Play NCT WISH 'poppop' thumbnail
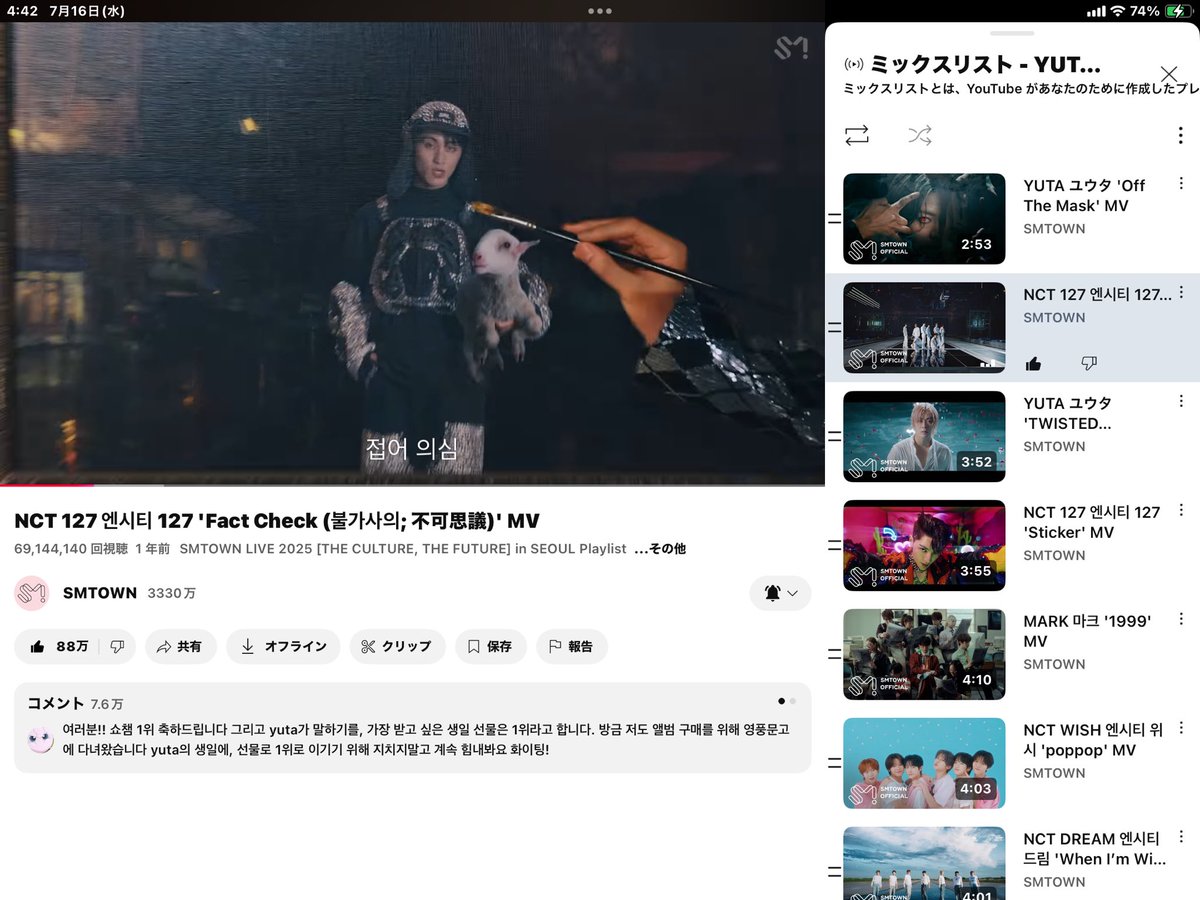This screenshot has width=1200, height=900. click(924, 764)
